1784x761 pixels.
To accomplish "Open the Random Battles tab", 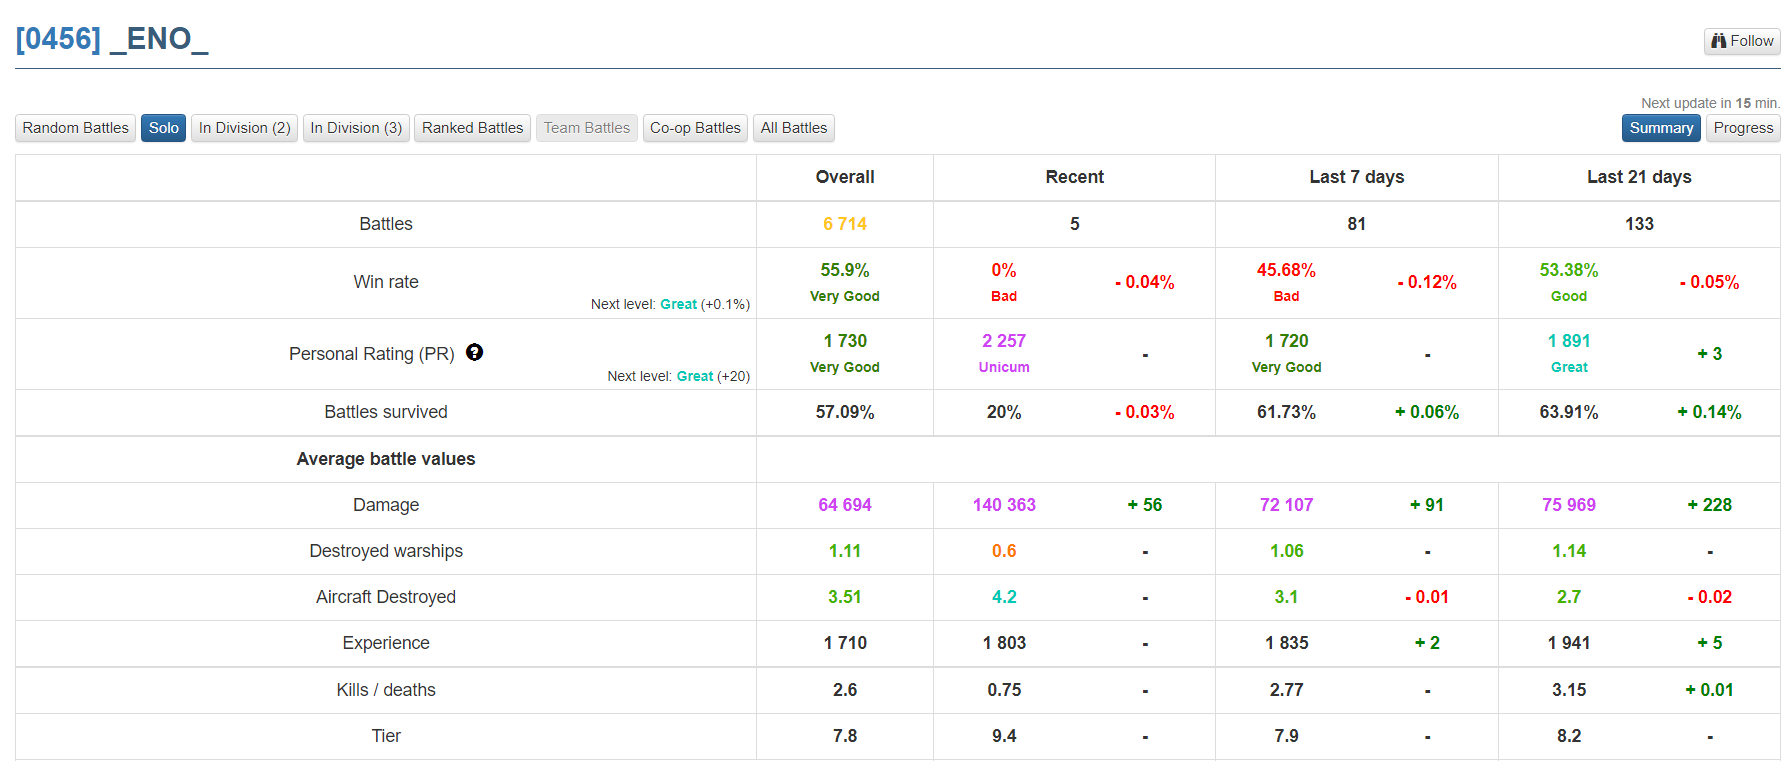I will coord(76,128).
